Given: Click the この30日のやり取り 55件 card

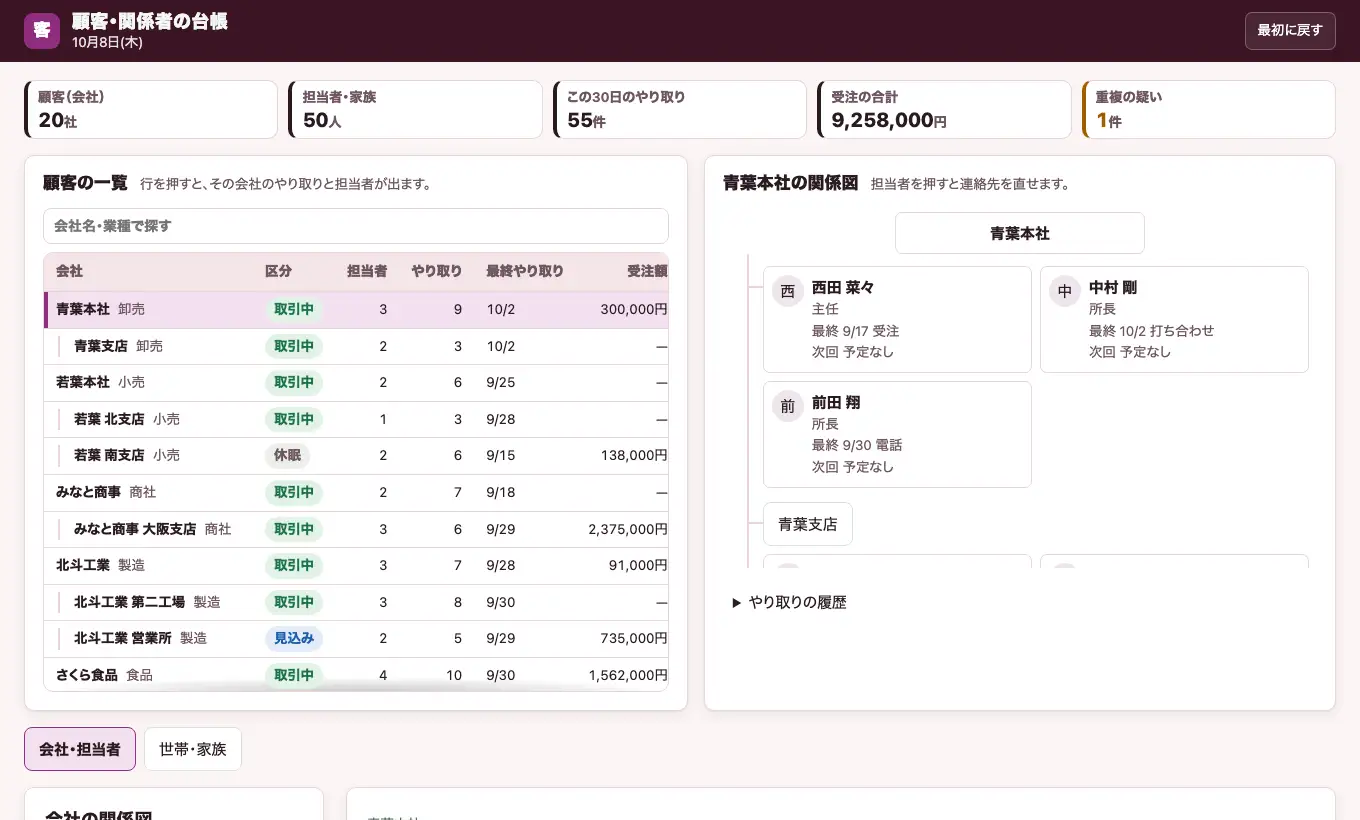Looking at the screenshot, I should [680, 109].
